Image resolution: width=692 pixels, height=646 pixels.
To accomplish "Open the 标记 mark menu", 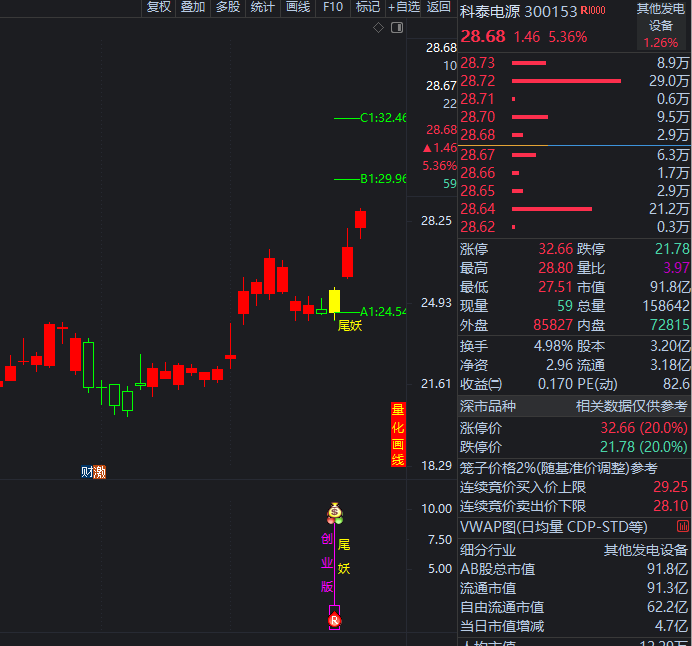I will click(368, 8).
